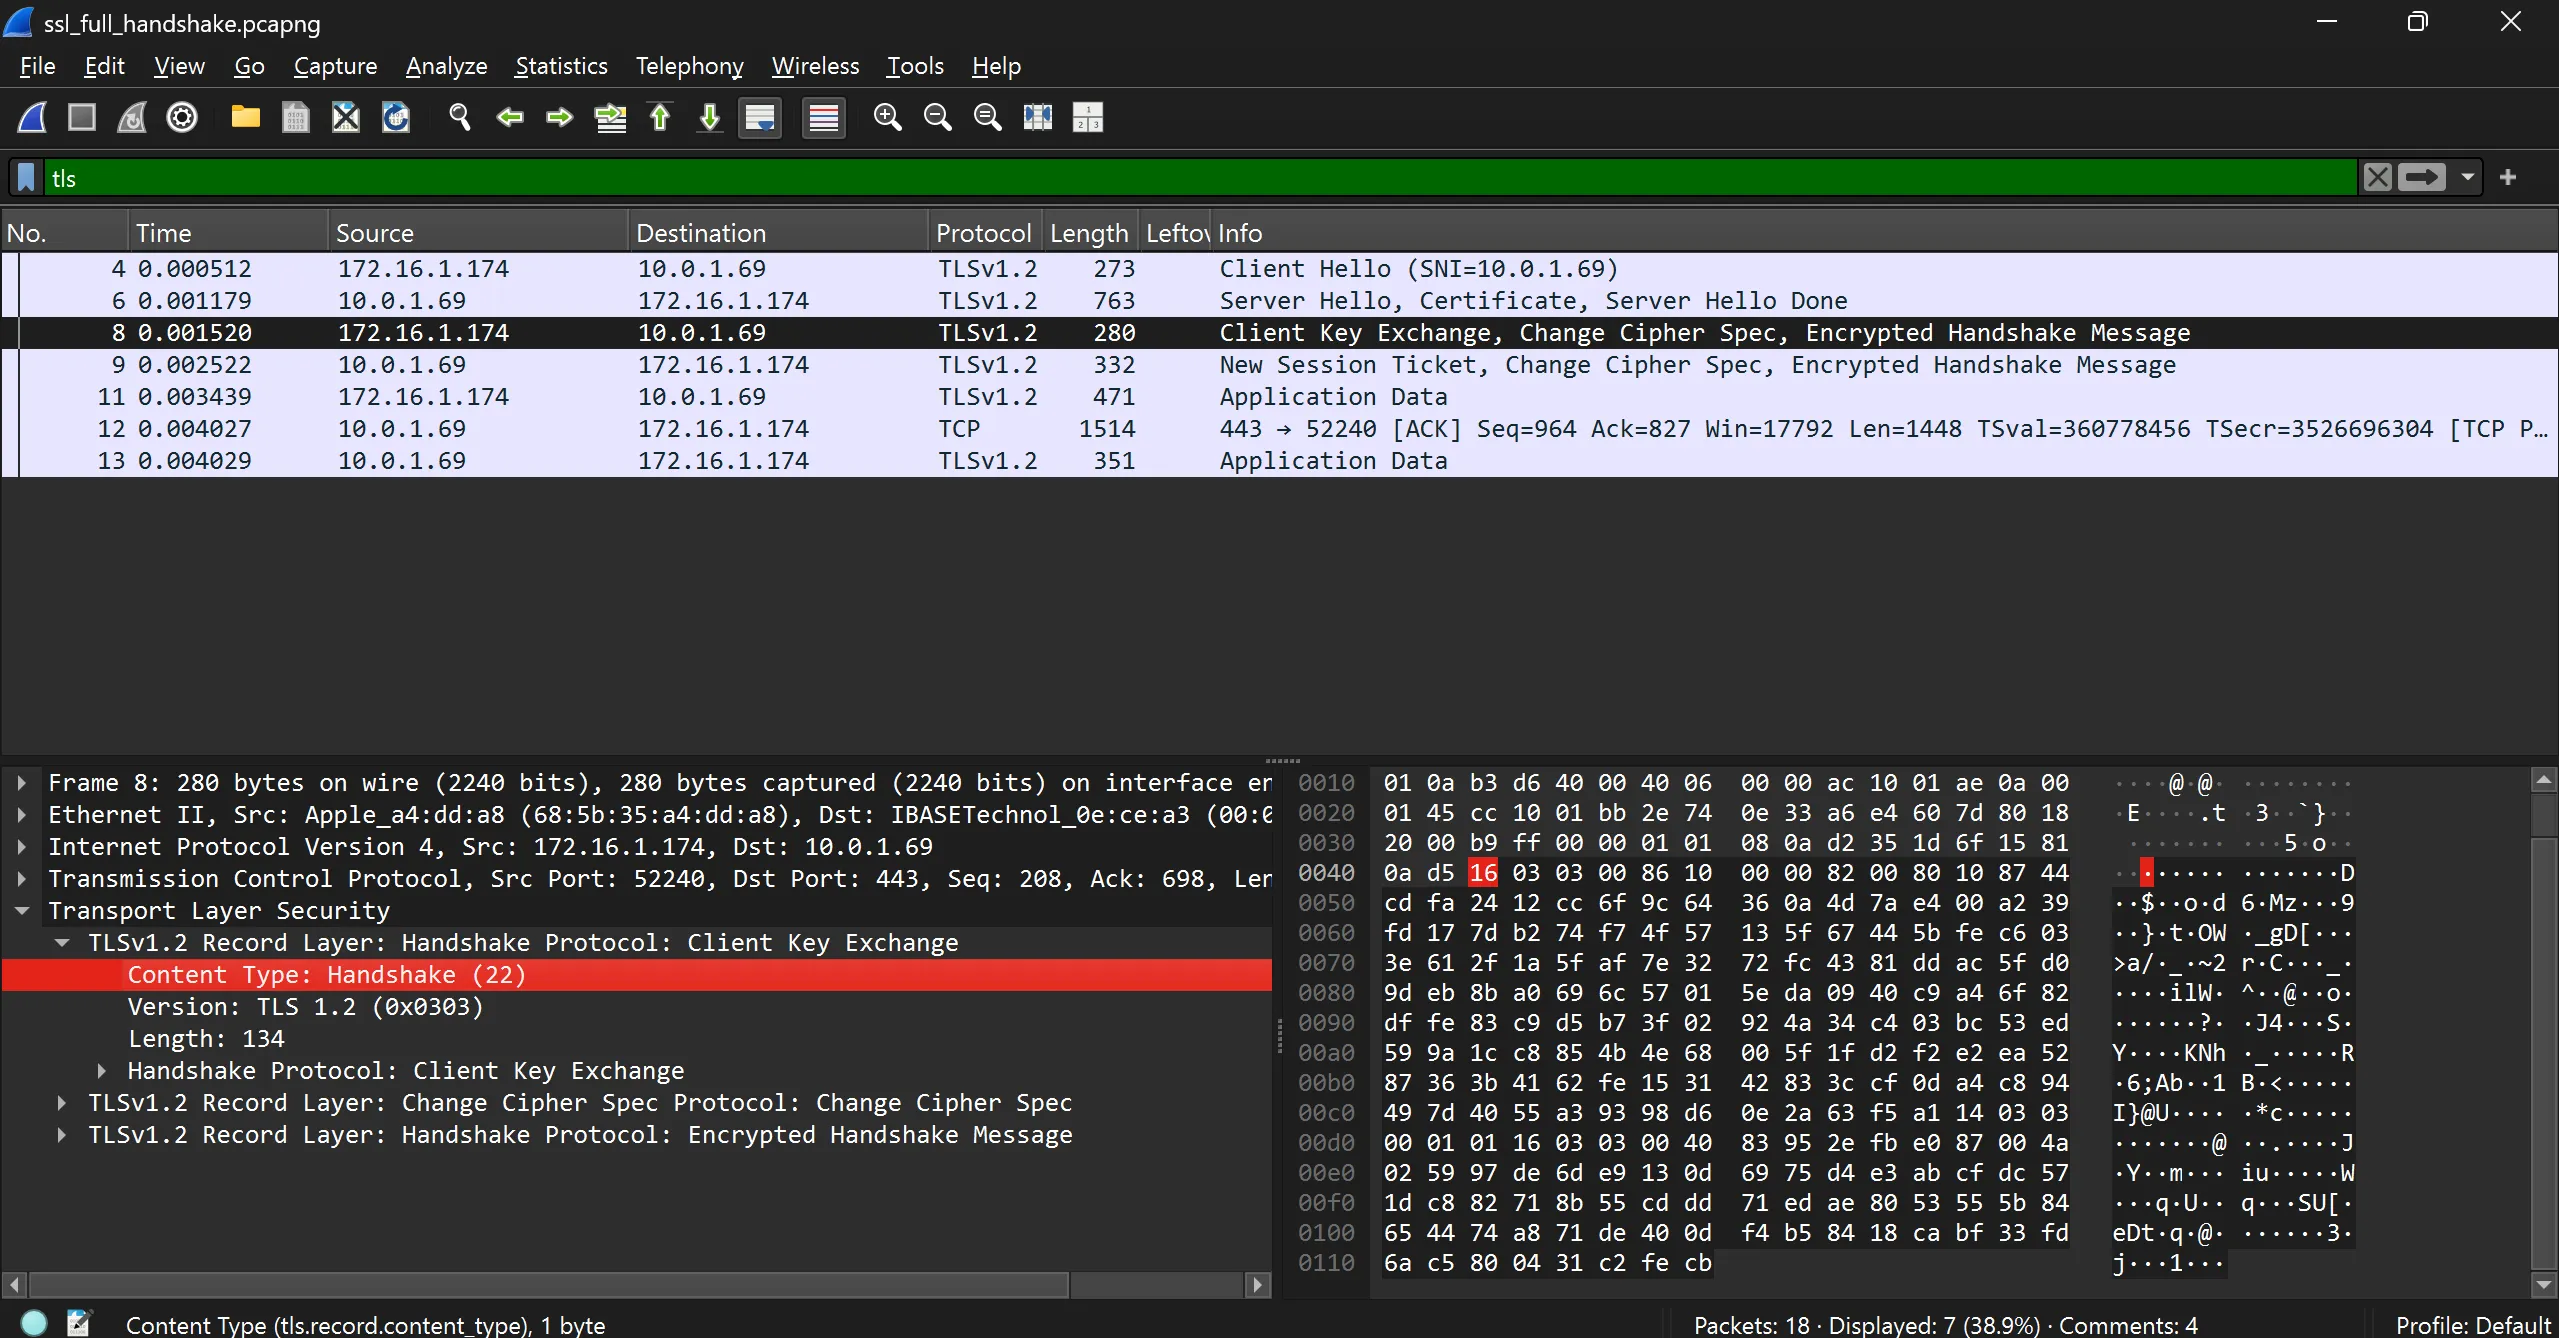Screen dimensions: 2559x1338
Task: Go to the first packet arrow
Action: [660, 118]
